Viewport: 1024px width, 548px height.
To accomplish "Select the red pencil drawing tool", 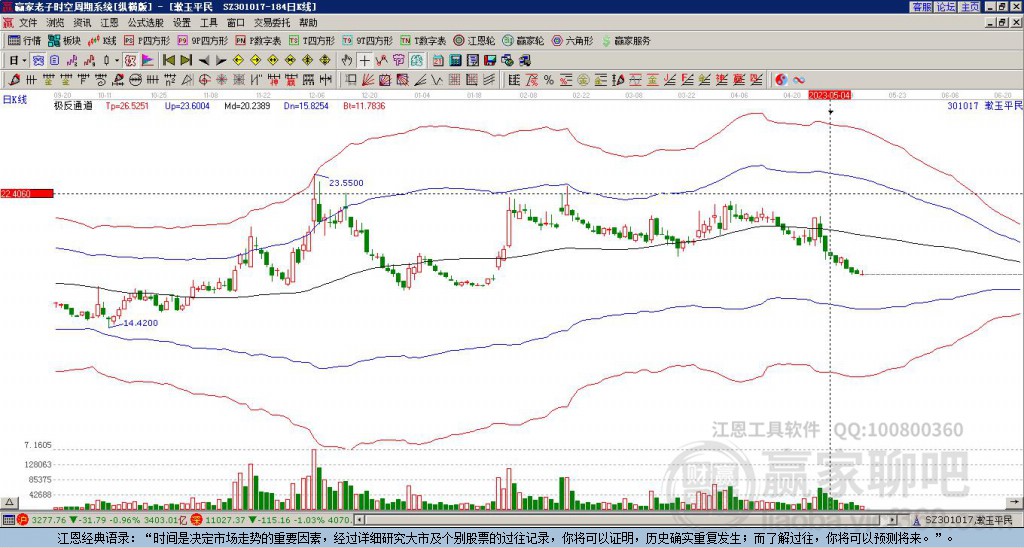I will pos(14,80).
